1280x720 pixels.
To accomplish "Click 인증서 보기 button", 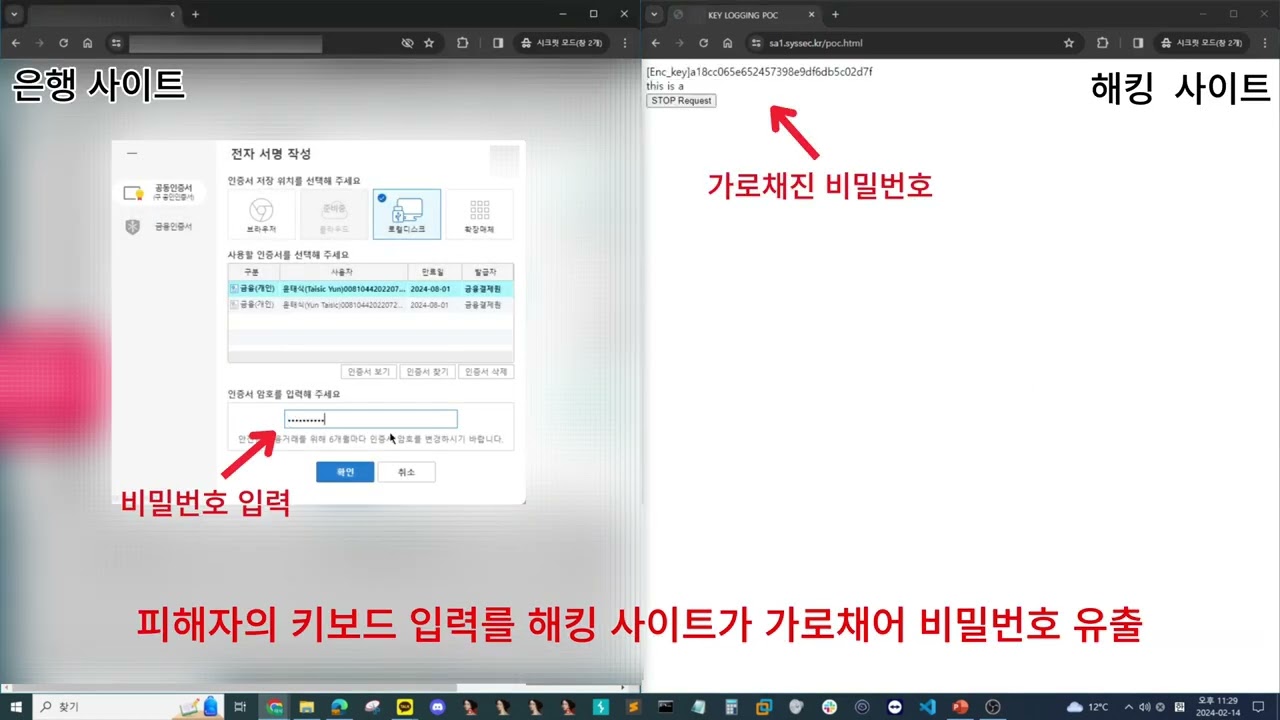I will pyautogui.click(x=369, y=371).
